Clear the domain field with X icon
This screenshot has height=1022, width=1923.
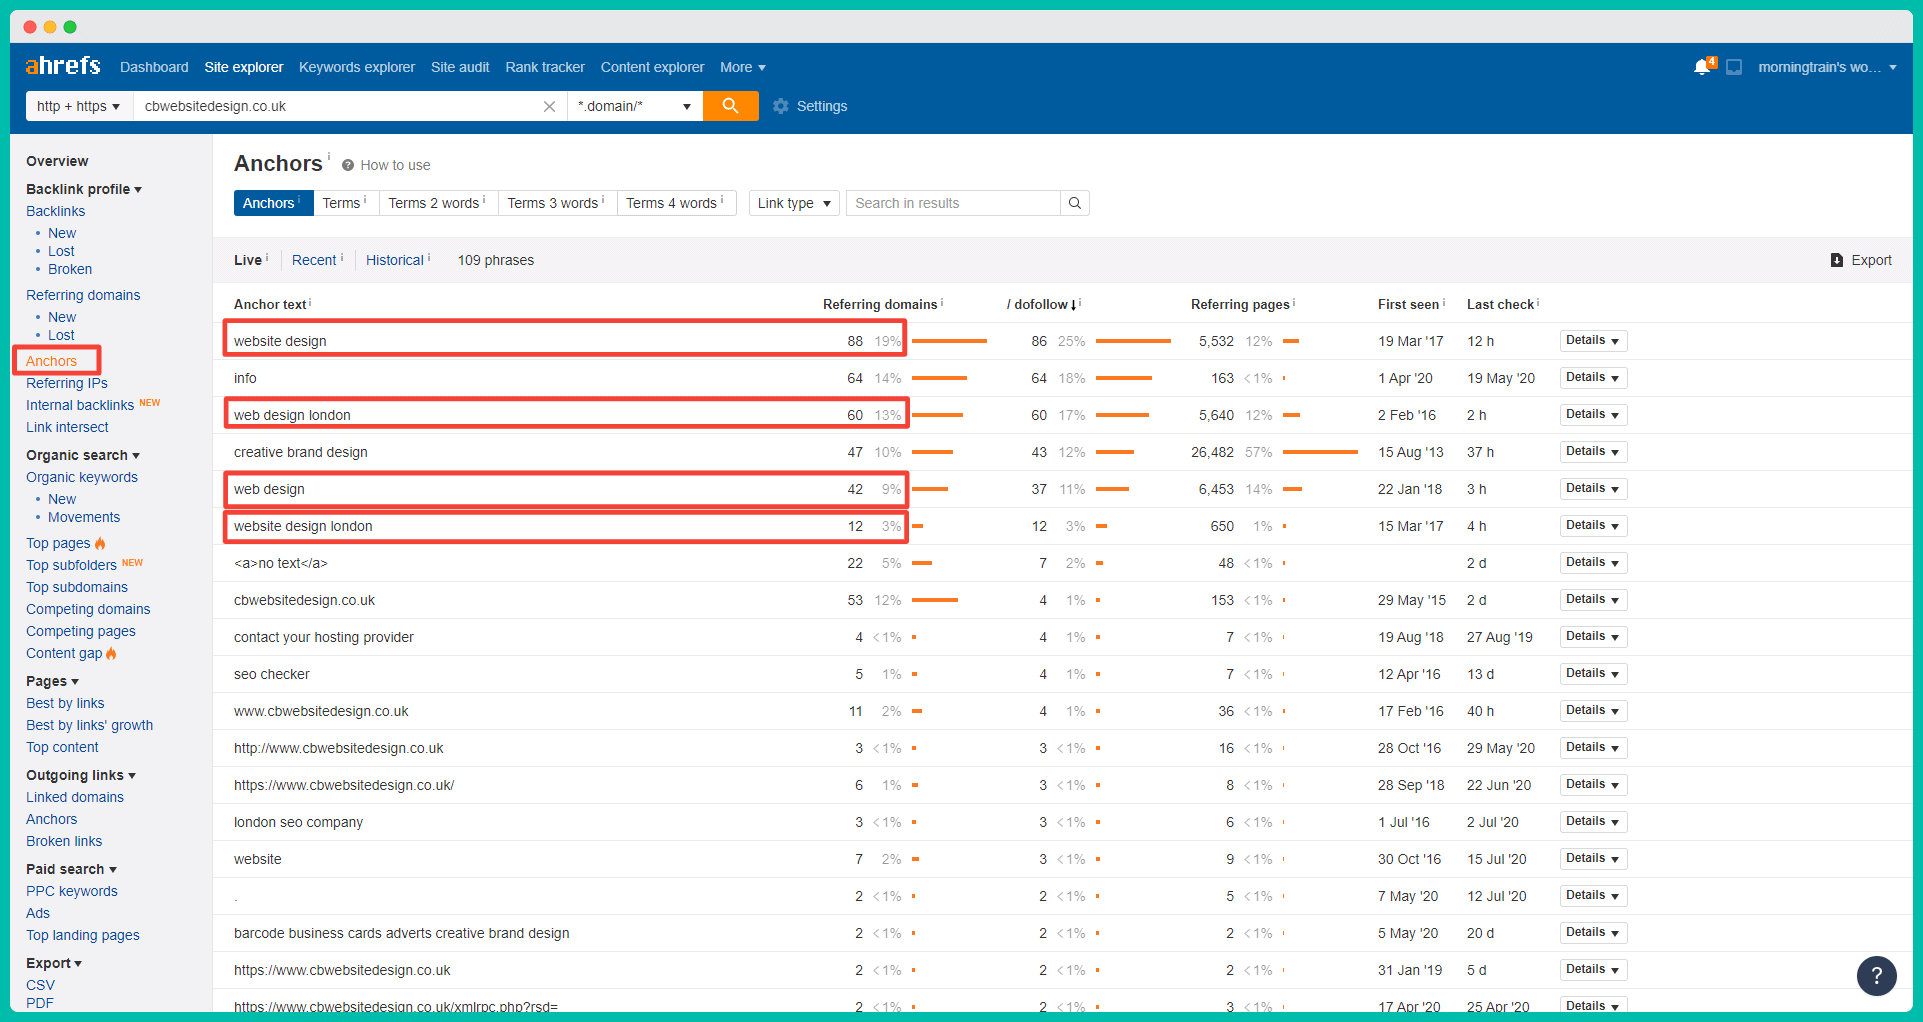tap(549, 106)
